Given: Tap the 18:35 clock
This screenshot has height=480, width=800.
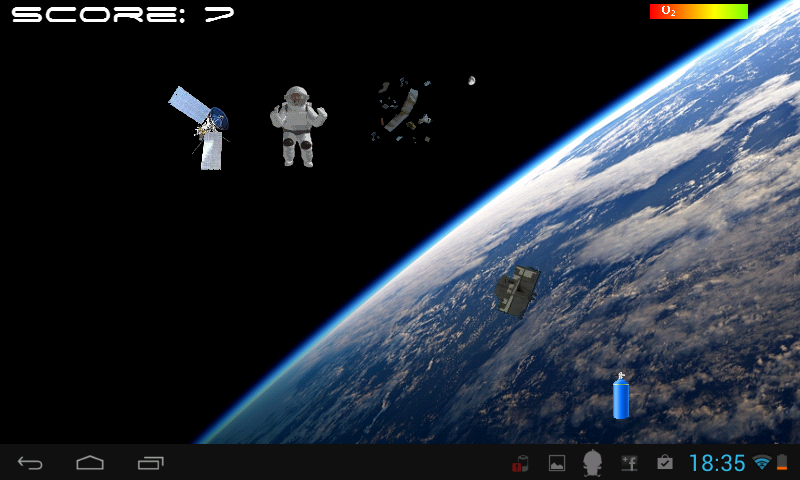Looking at the screenshot, I should click(x=717, y=463).
